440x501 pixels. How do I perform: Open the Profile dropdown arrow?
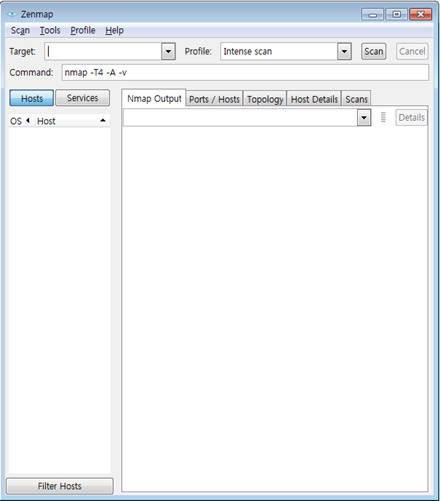click(x=344, y=51)
